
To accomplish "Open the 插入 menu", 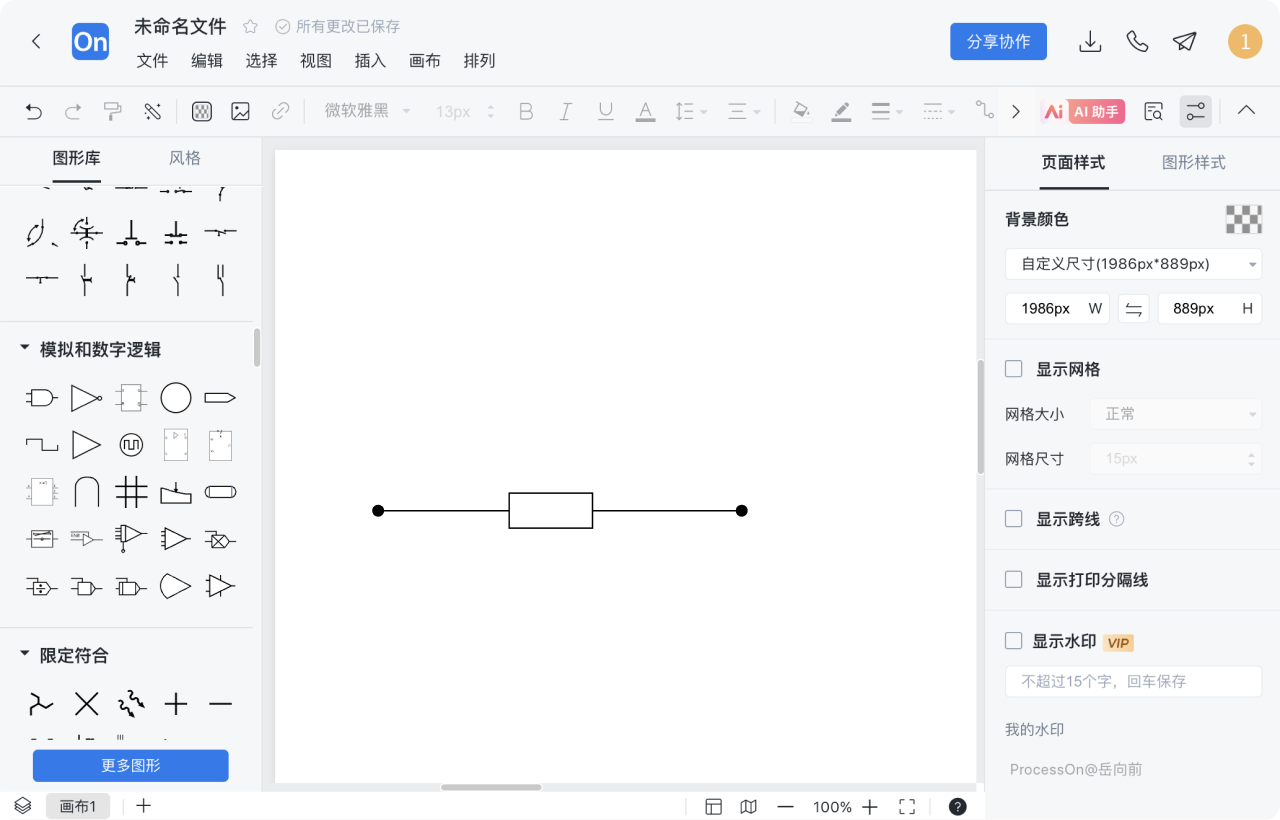I will point(370,61).
